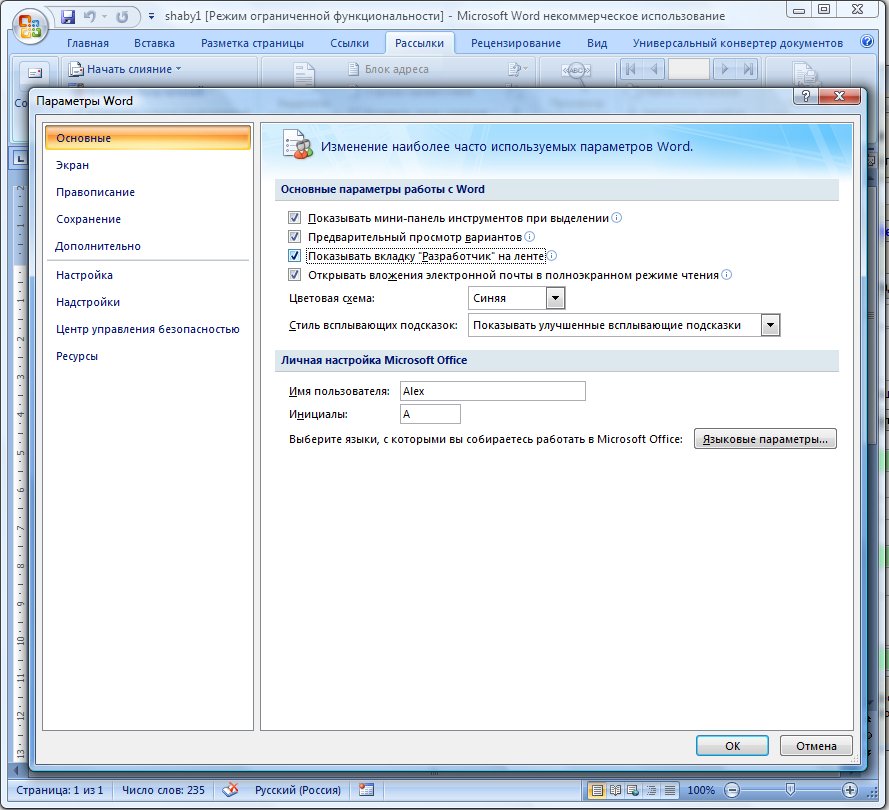
Task: Open the Rules dropdown icon in ribbon
Action: point(517,69)
